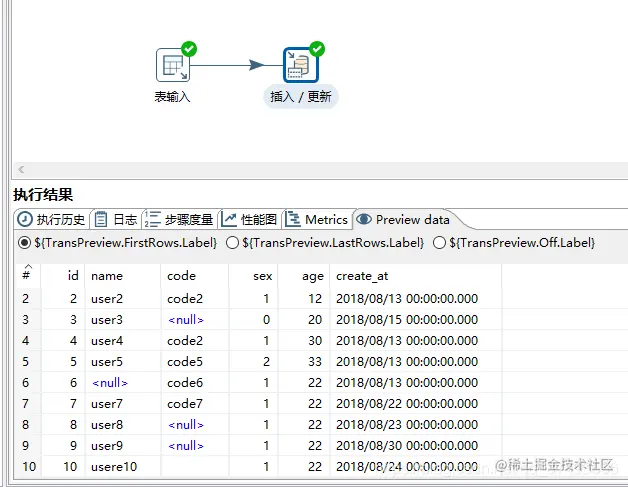Select the TransPreview.LastRows radio button
The height and width of the screenshot is (487, 628).
[x=232, y=243]
